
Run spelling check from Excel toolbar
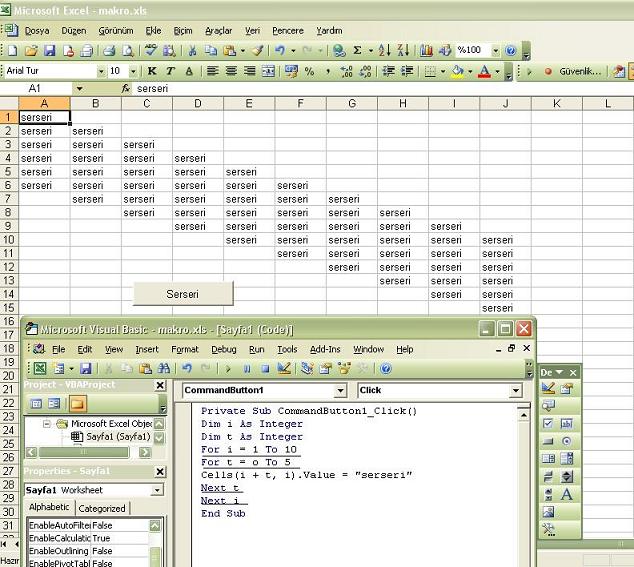(x=150, y=51)
